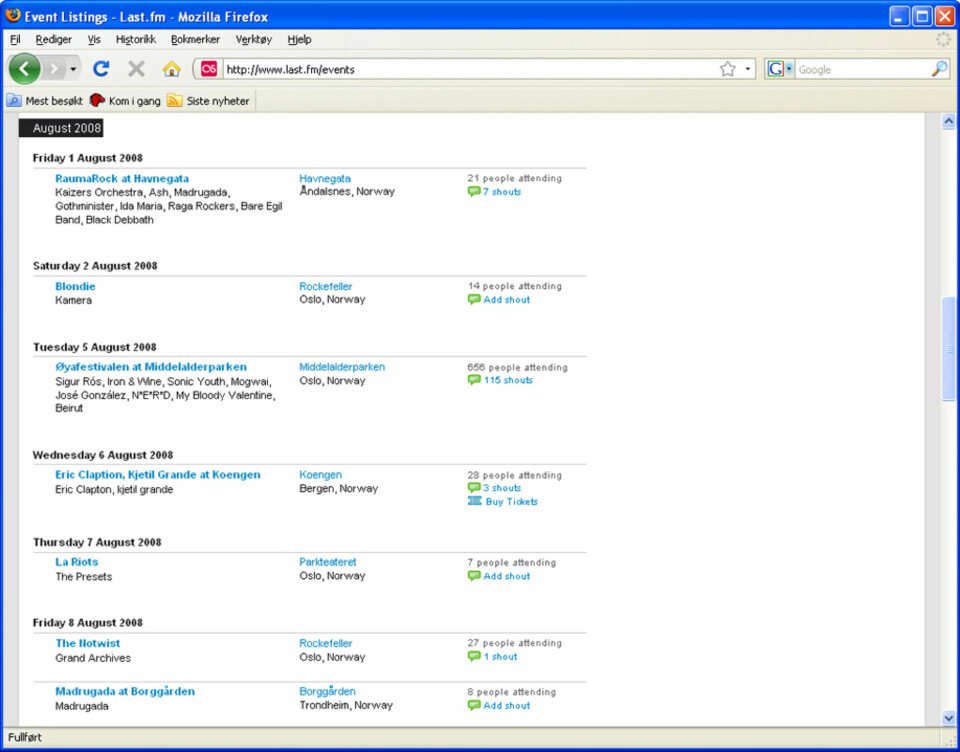The image size is (960, 752).
Task: View 115 shouts for Øyafestivalen
Action: tap(508, 380)
